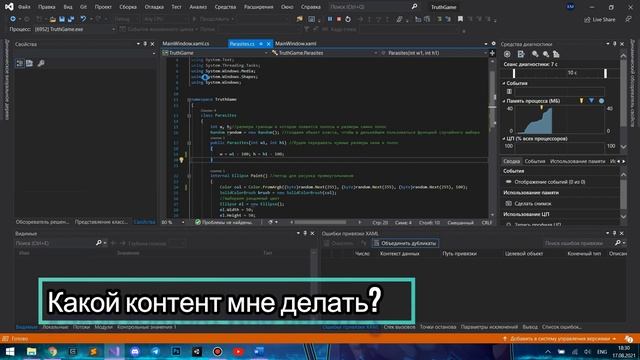Pause debugging with the Break All icon

tap(330, 19)
